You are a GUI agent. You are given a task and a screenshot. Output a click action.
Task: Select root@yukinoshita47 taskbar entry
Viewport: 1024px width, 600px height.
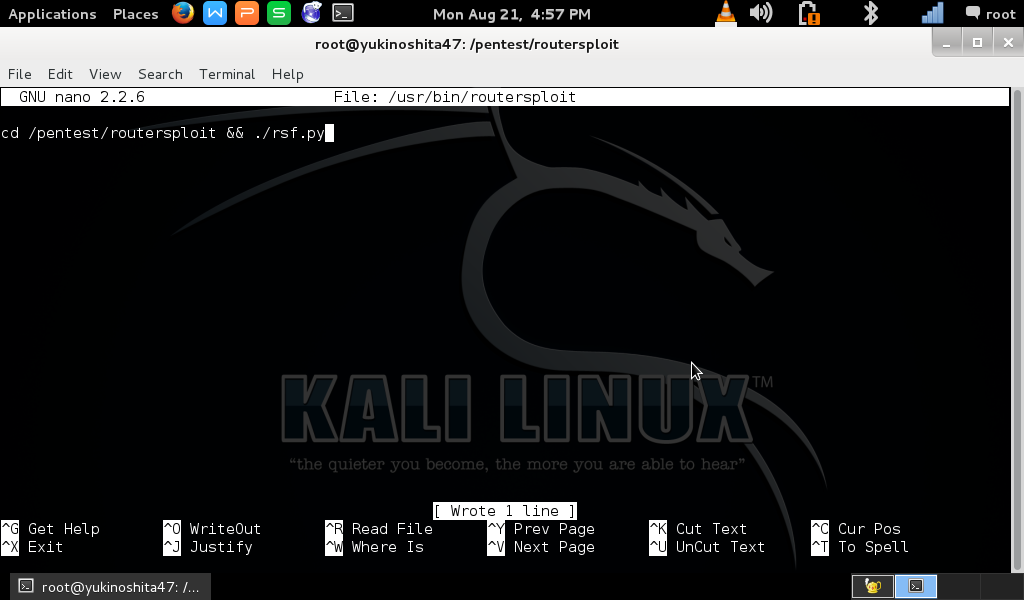(110, 586)
